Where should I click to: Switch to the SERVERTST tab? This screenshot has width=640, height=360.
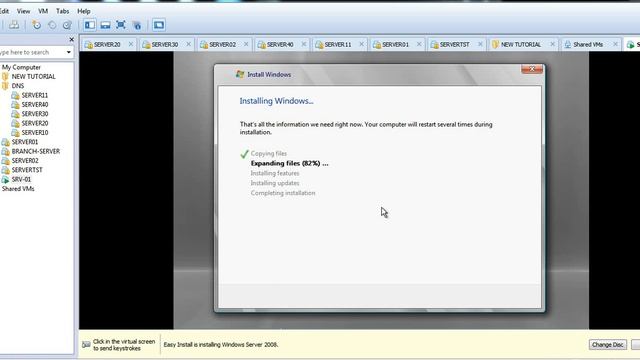(454, 44)
